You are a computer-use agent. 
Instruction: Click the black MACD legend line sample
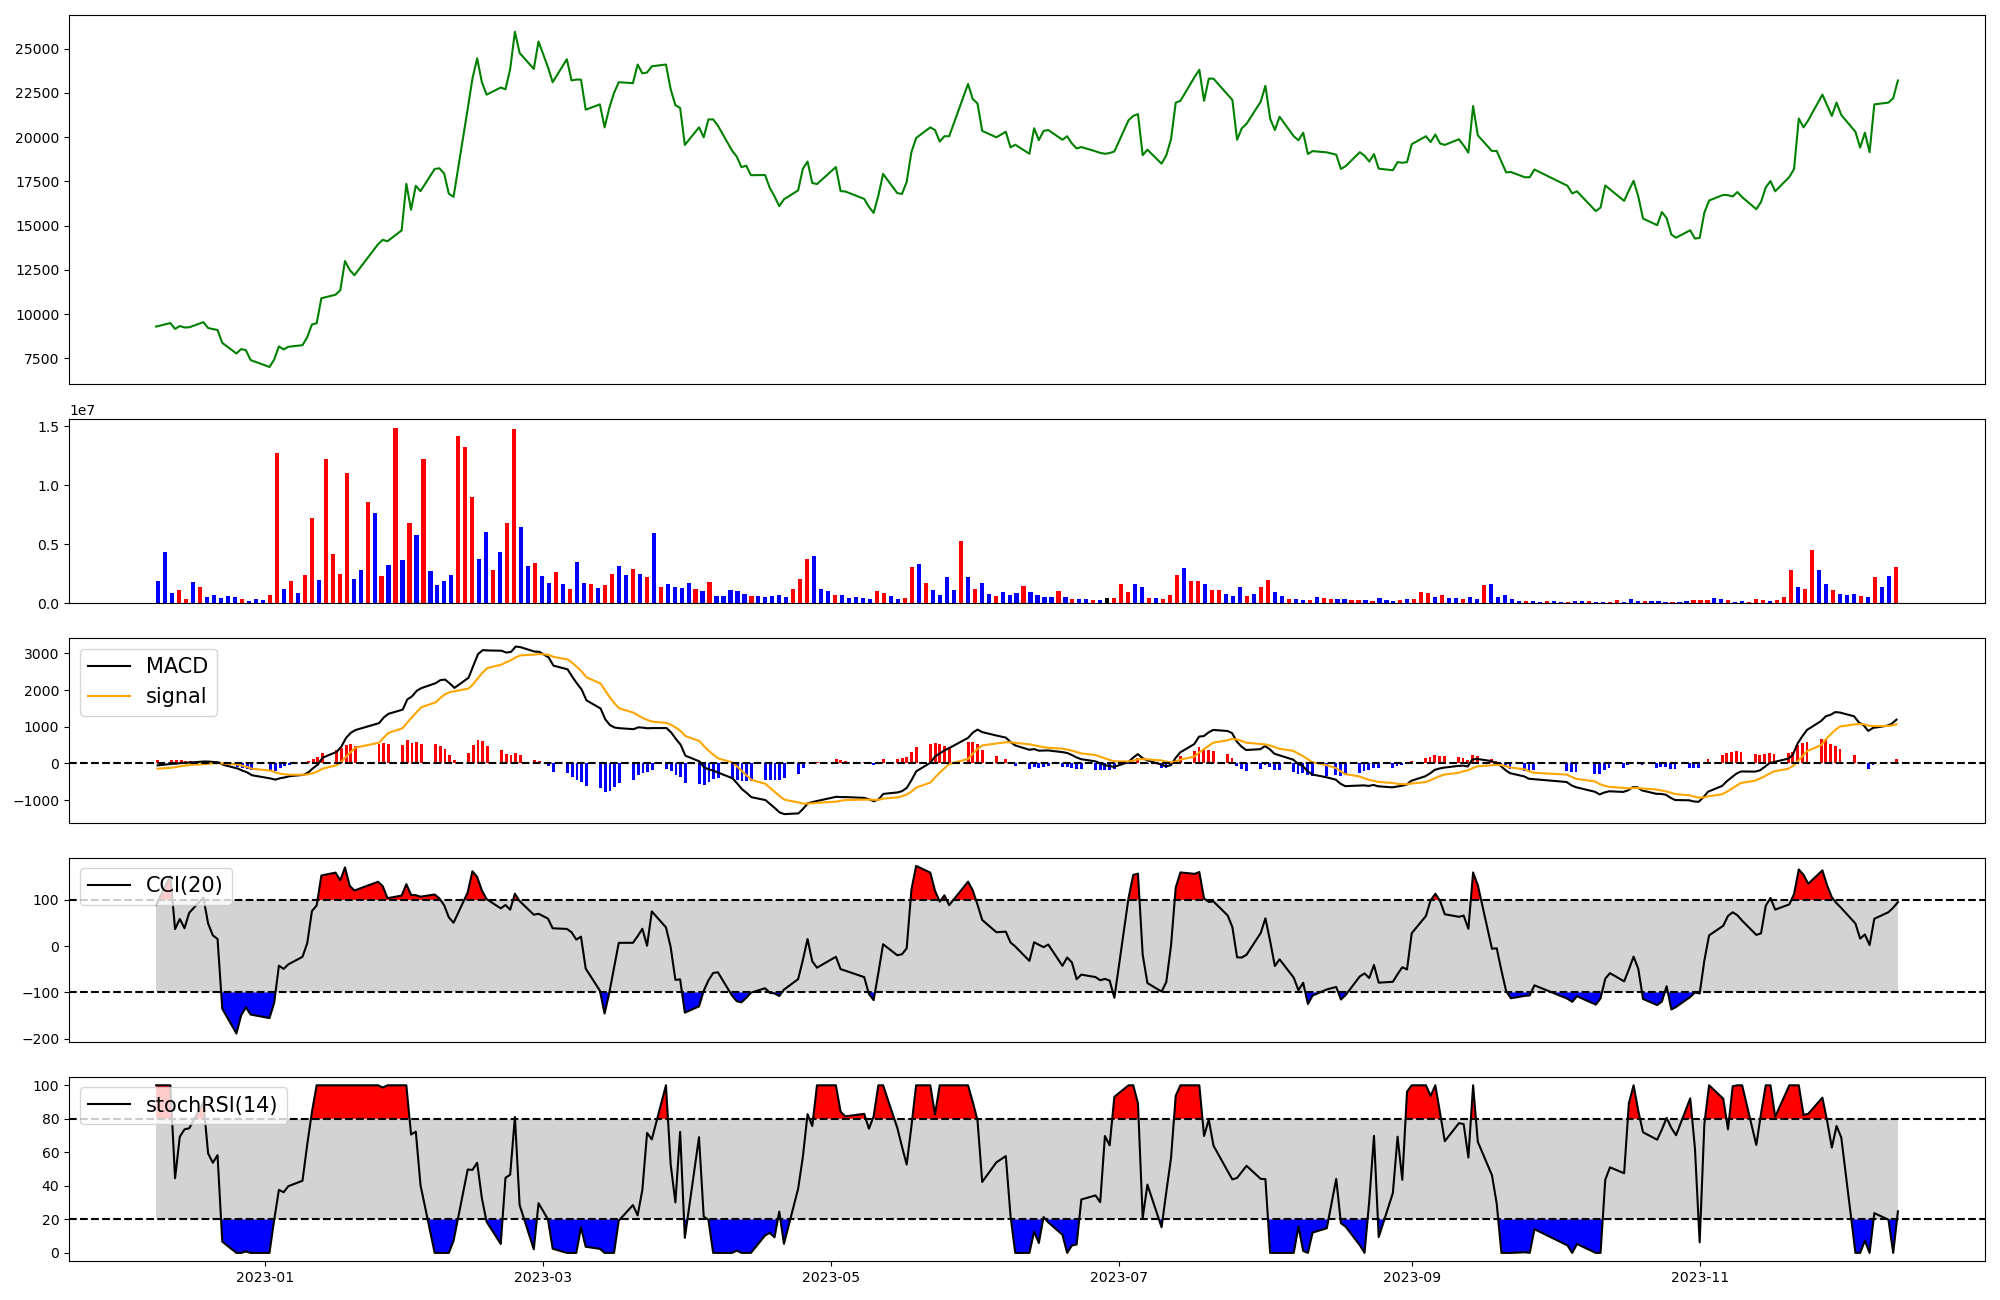109,666
